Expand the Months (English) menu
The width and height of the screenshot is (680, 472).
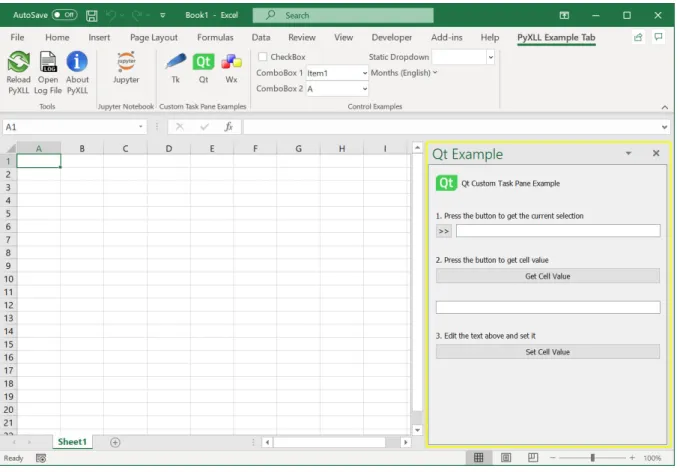404,73
